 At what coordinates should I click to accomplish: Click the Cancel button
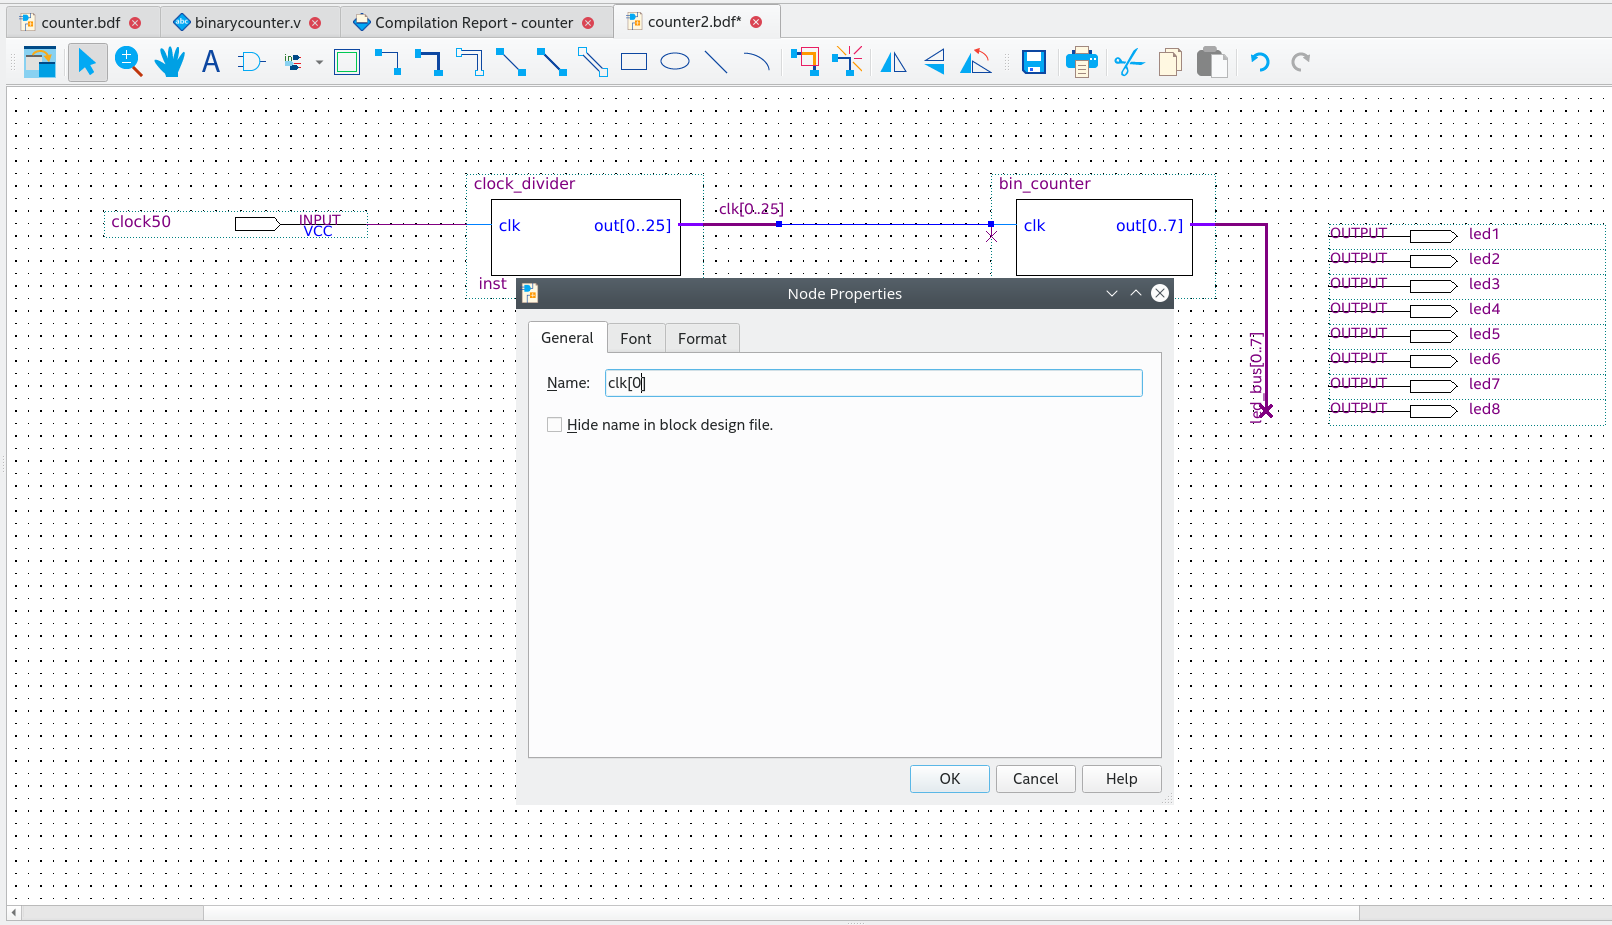[1035, 779]
